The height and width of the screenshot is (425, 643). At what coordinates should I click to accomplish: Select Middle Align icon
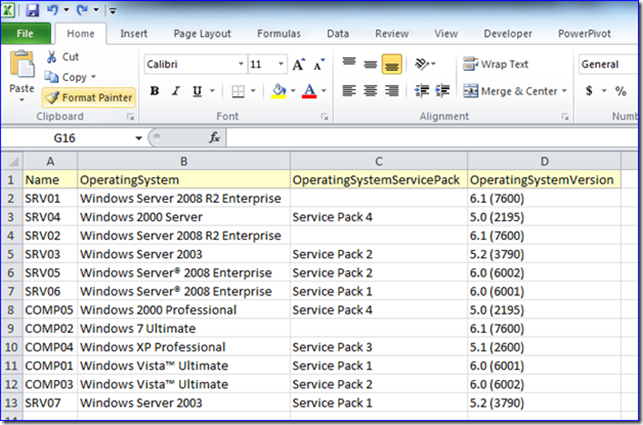pyautogui.click(x=370, y=64)
